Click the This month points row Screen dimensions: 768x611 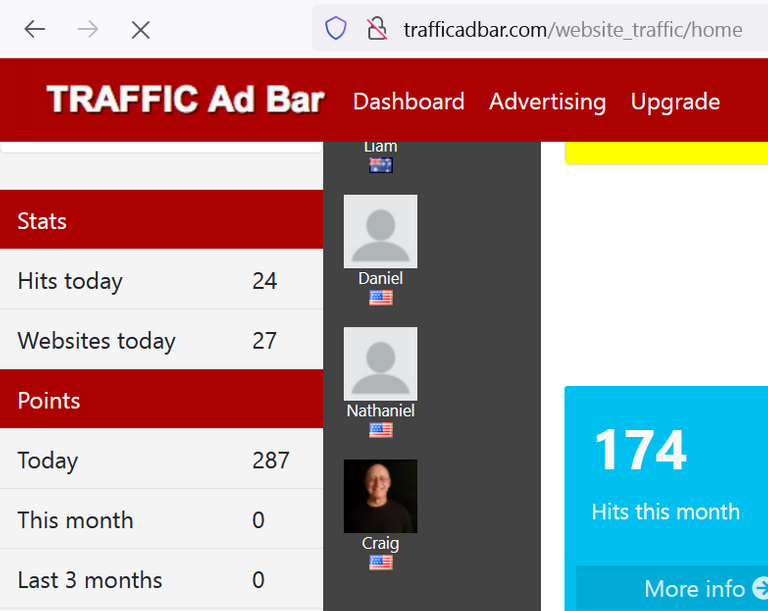coord(162,519)
